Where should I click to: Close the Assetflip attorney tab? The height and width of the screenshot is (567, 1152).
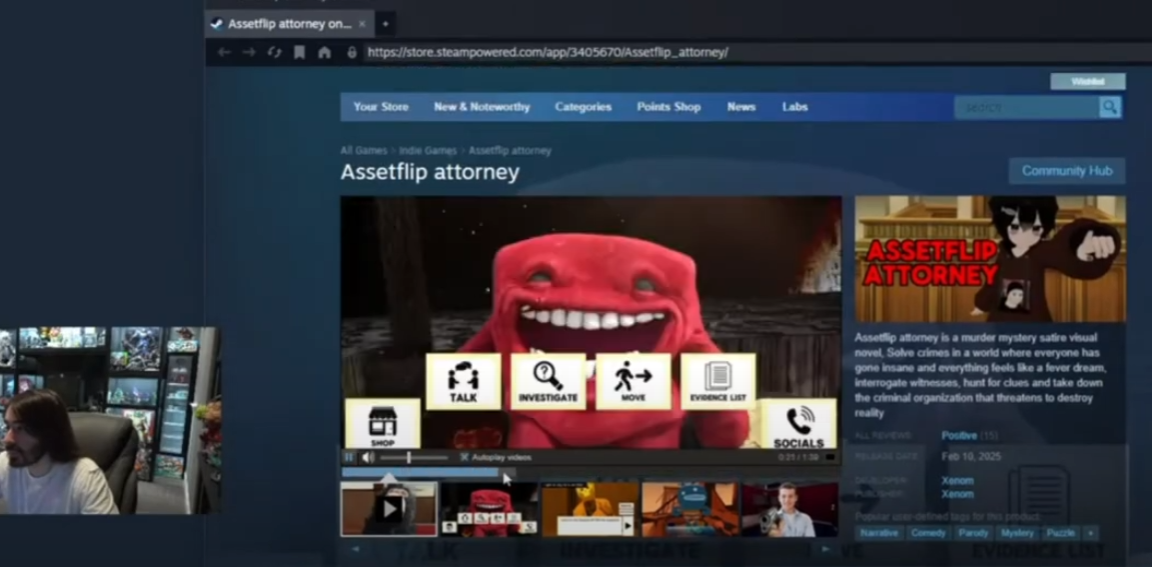click(362, 24)
